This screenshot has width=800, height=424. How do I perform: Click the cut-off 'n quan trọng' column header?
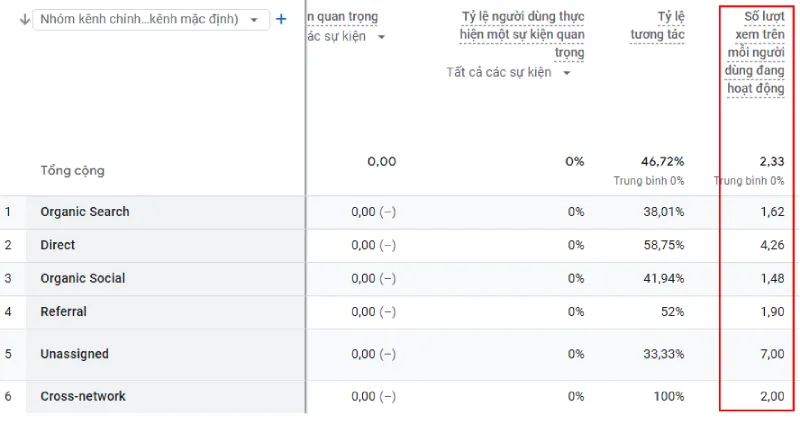342,17
